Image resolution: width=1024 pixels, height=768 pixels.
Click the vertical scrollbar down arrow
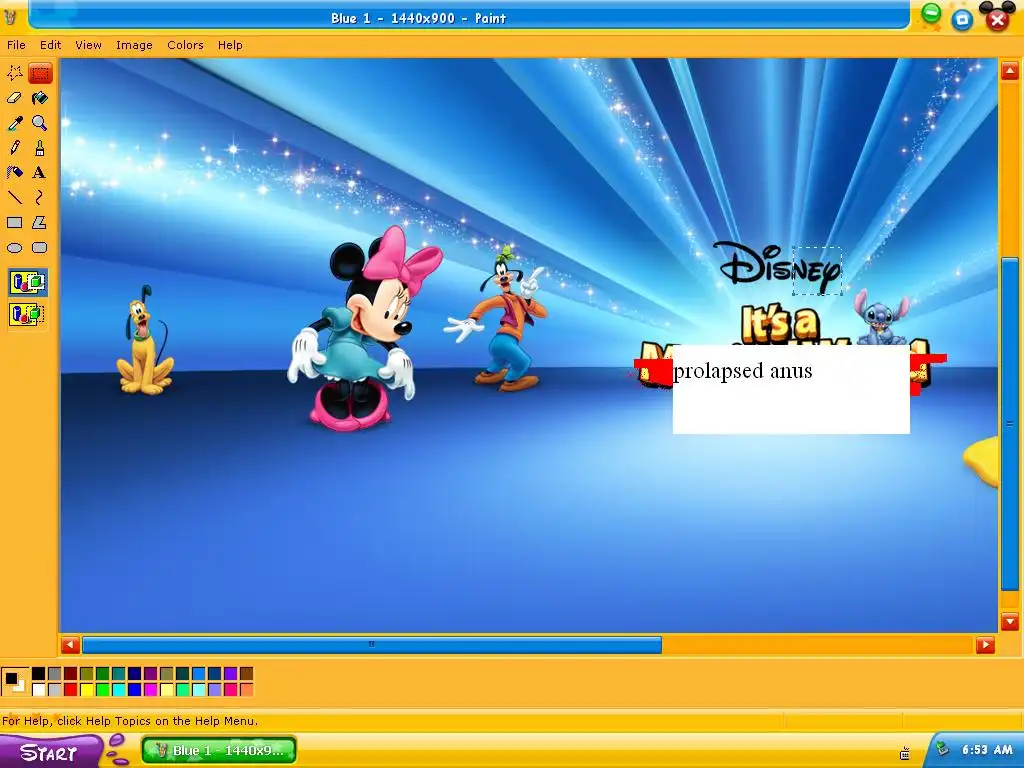1010,621
